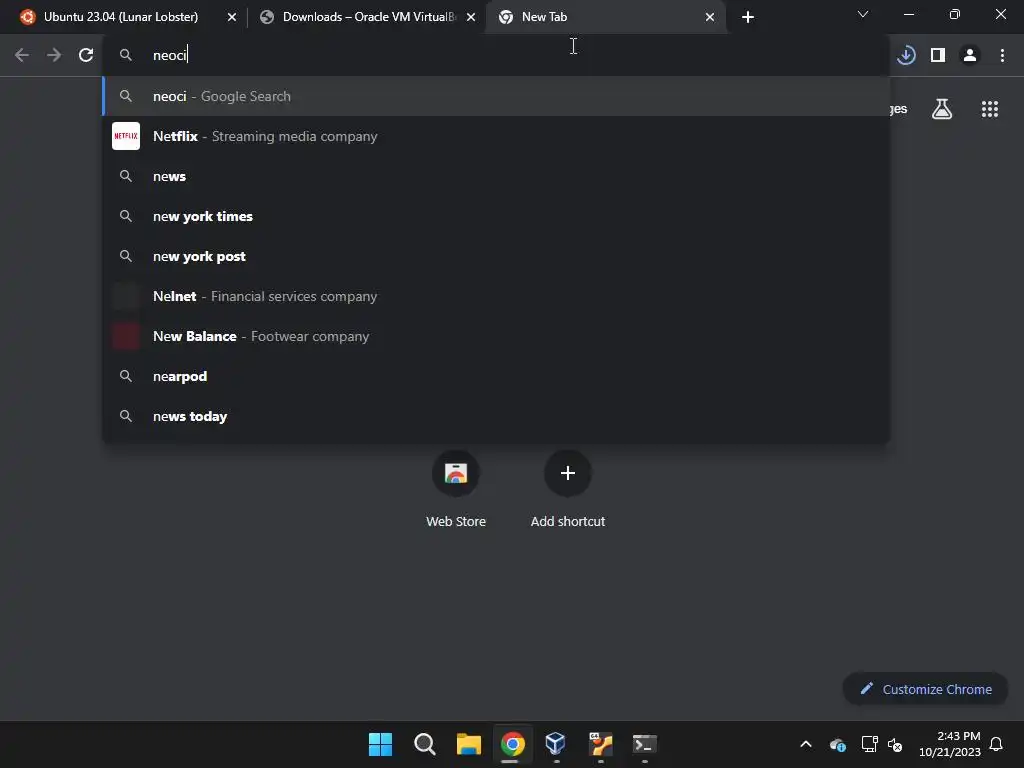This screenshot has height=768, width=1024.
Task: Select the neoci Google Search suggestion
Action: (x=496, y=96)
